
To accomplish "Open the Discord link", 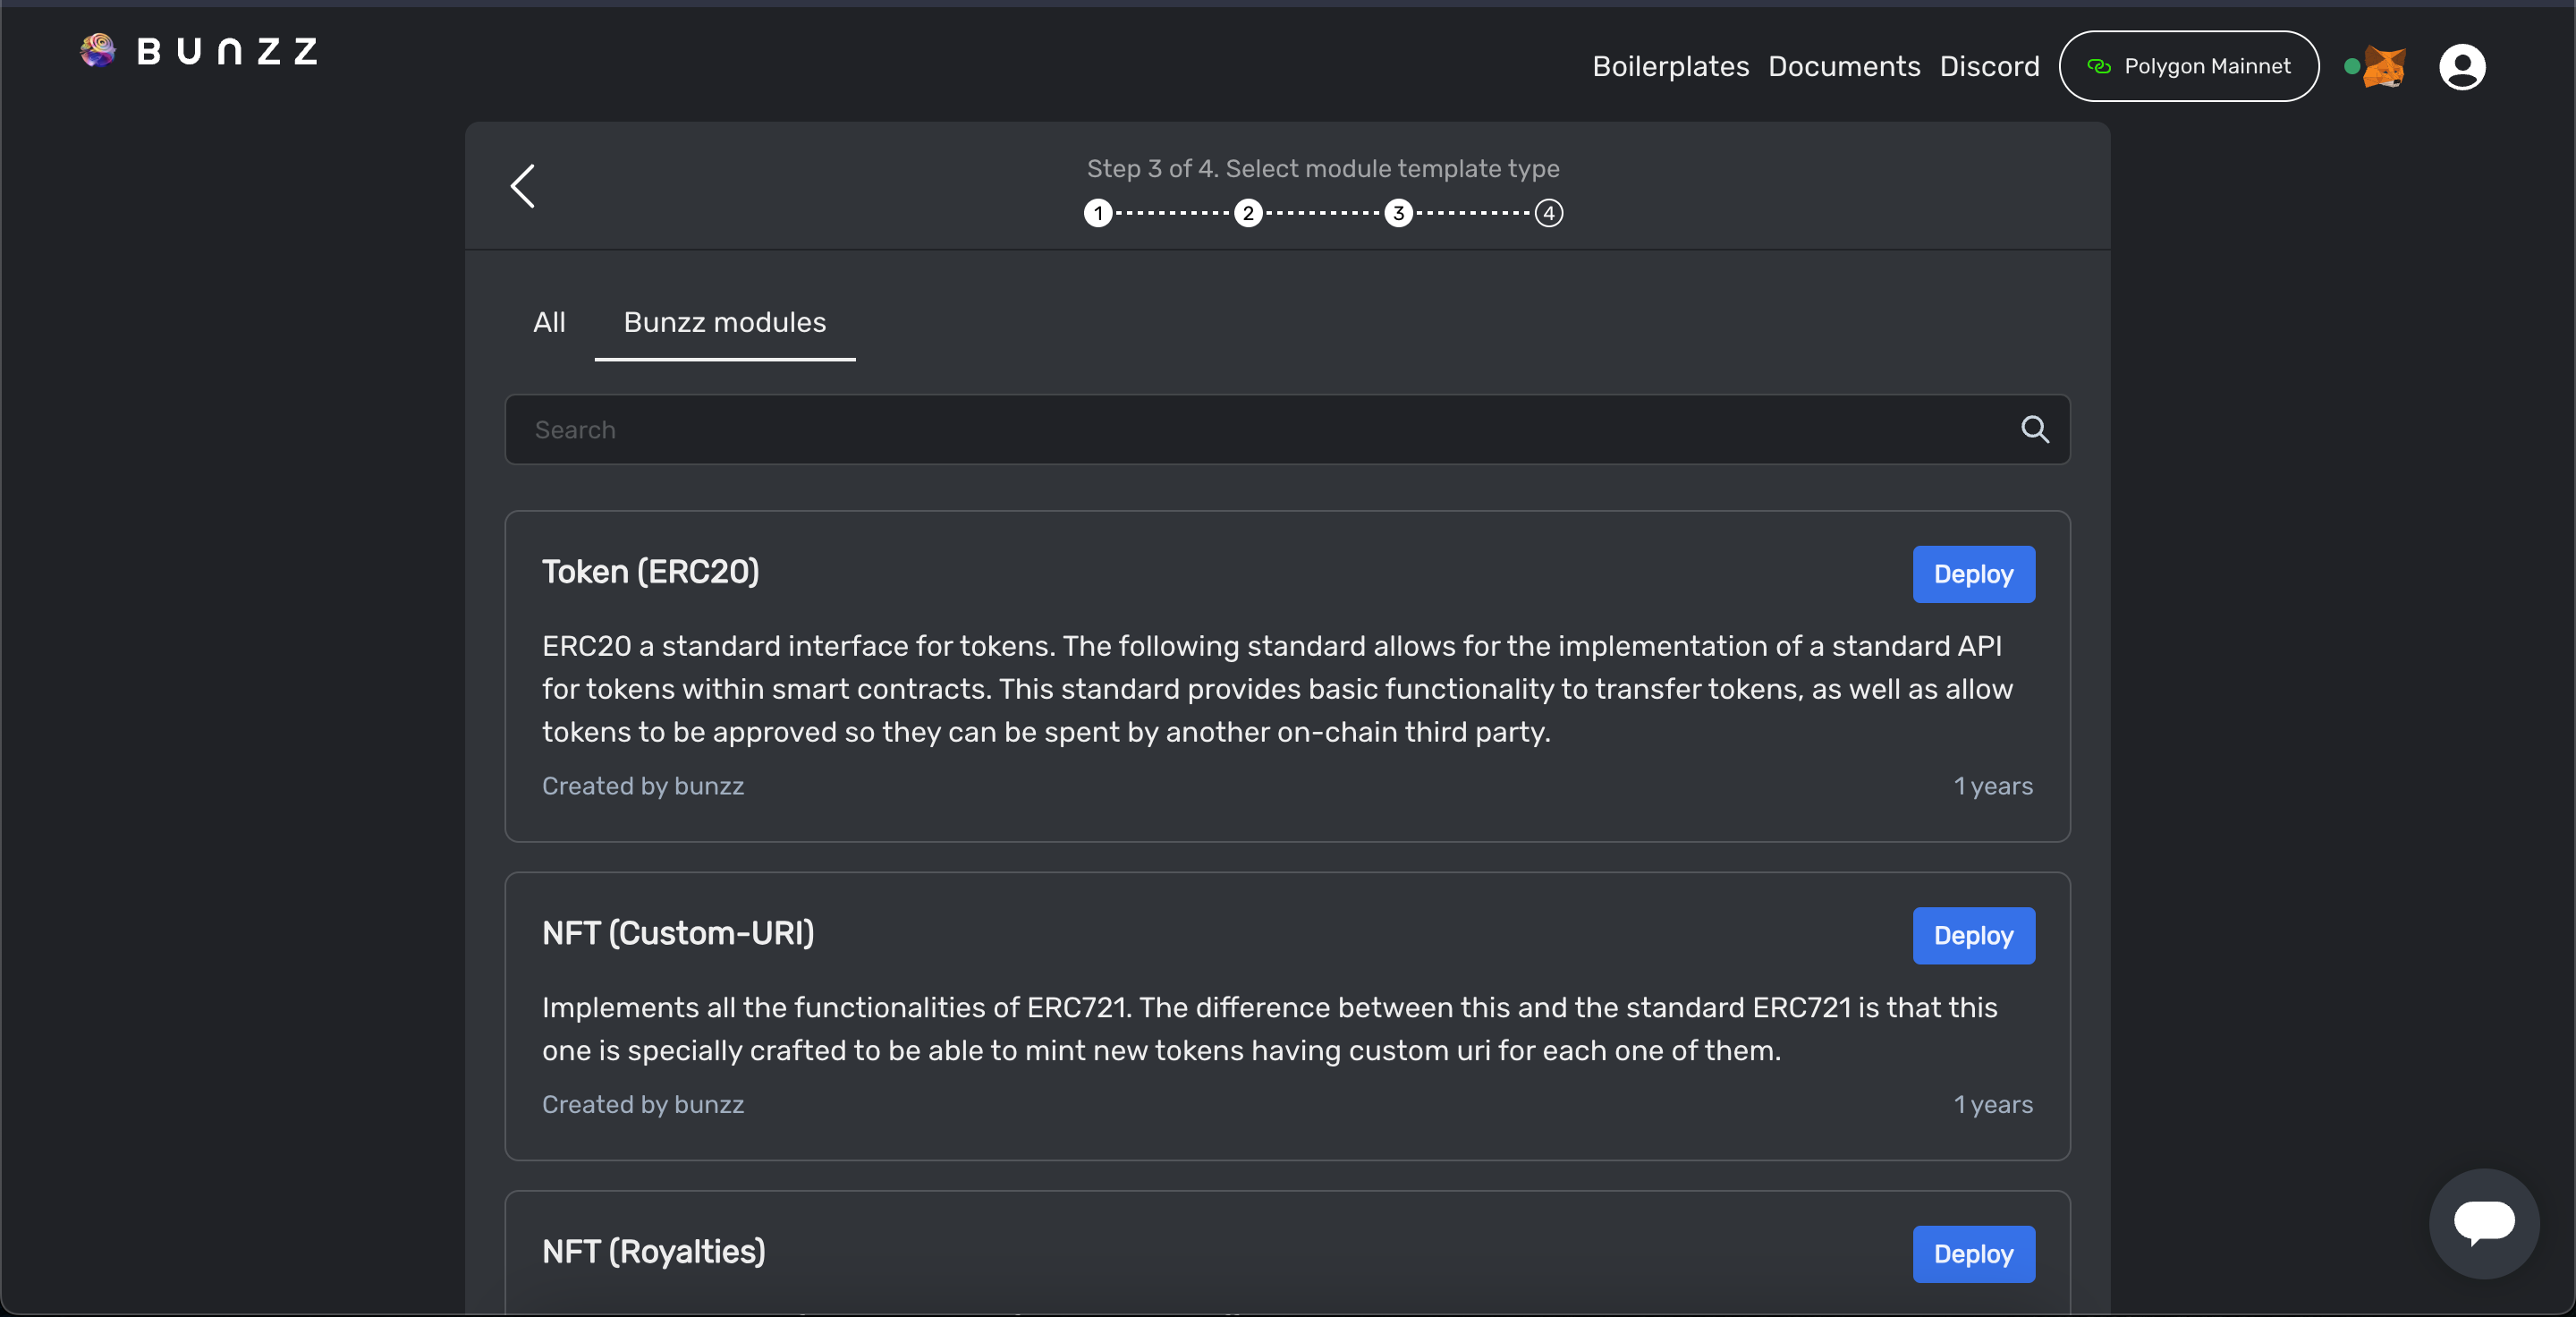I will coord(1988,67).
